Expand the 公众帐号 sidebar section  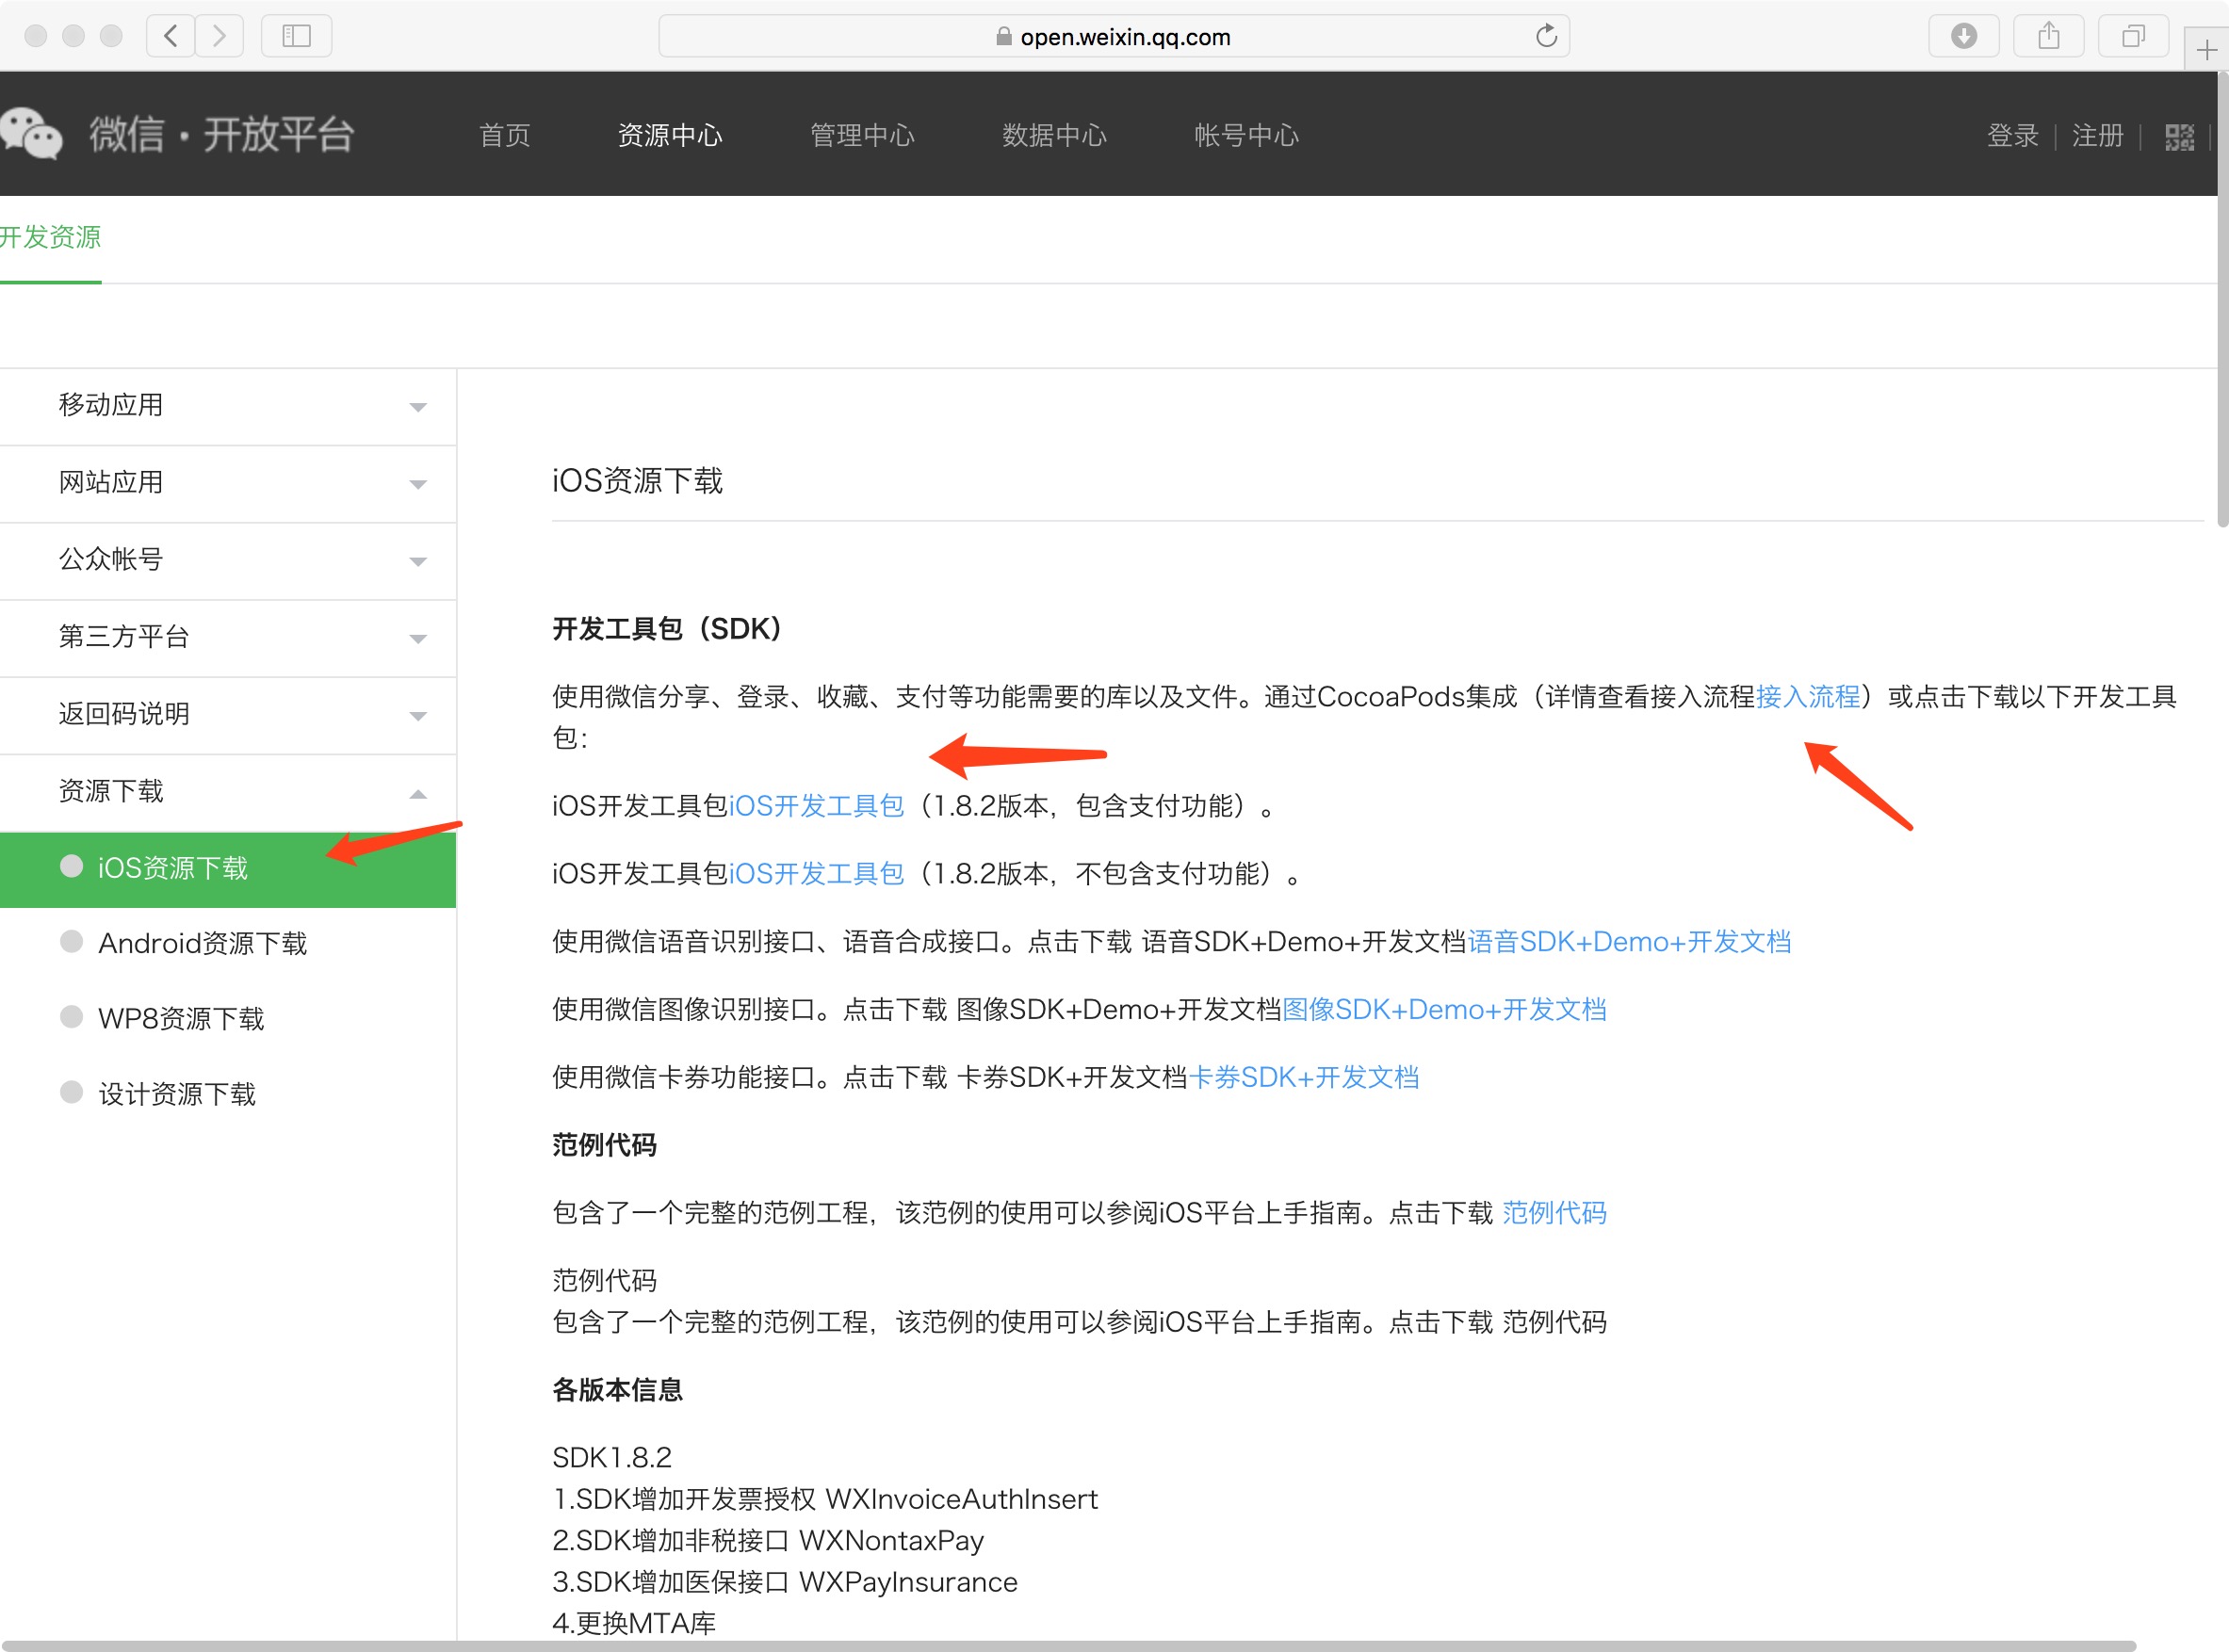point(228,560)
